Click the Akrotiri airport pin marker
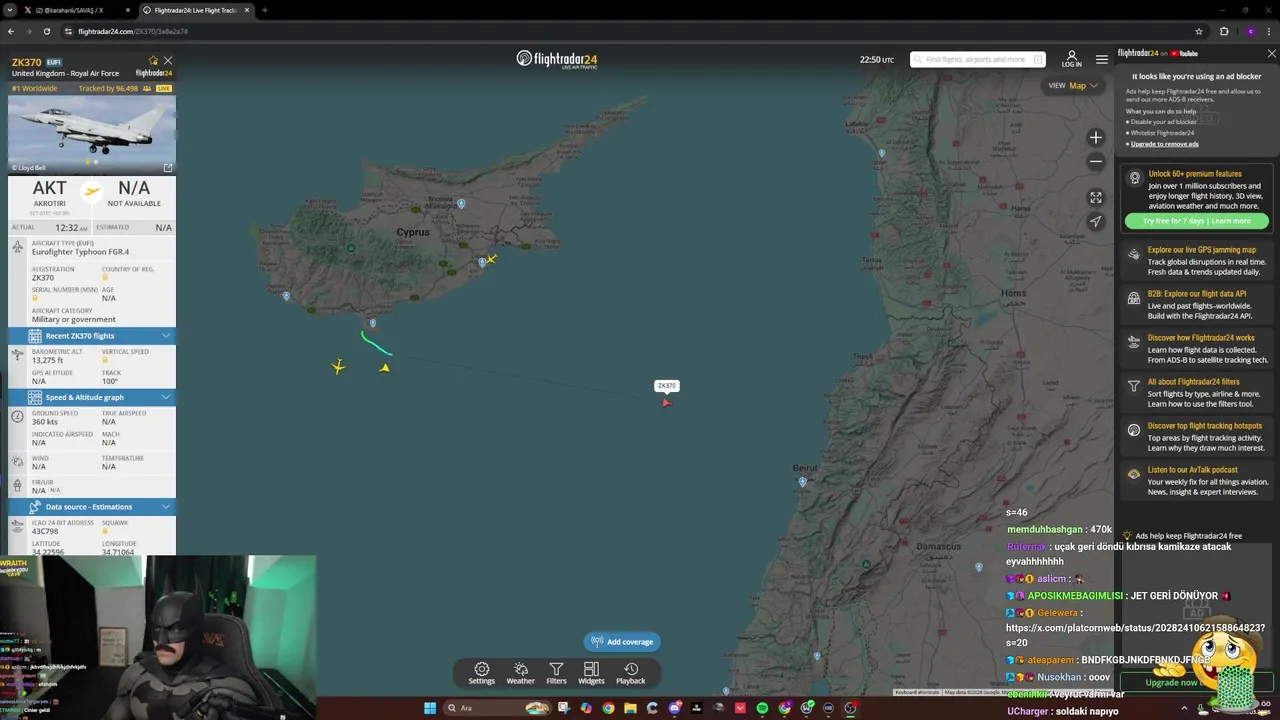 tap(372, 323)
